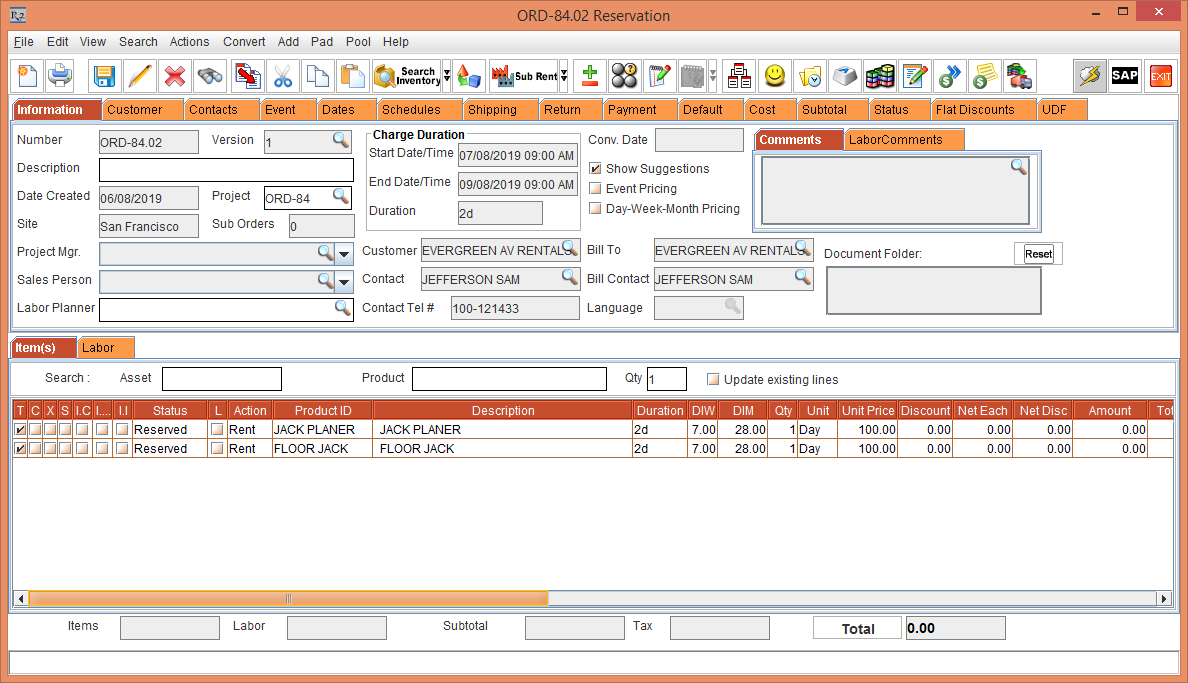
Task: Enable Event Pricing
Action: click(595, 188)
